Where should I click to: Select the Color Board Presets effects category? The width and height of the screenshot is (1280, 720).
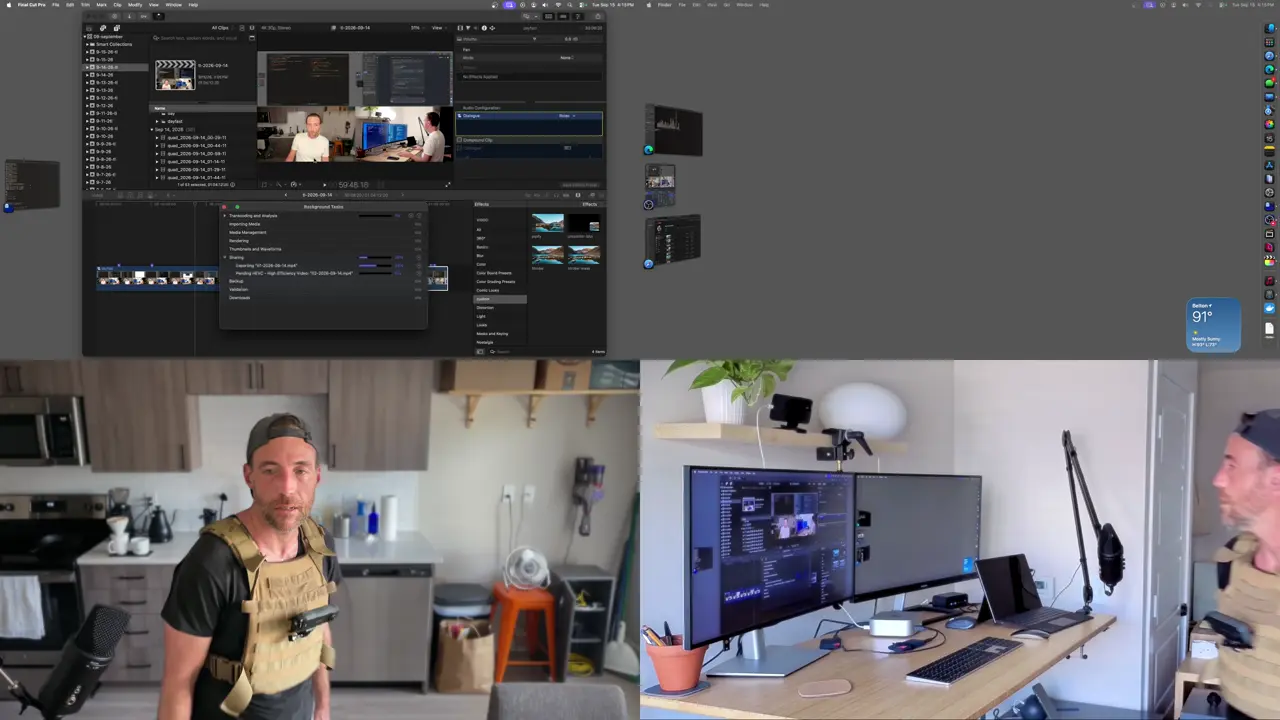[494, 273]
